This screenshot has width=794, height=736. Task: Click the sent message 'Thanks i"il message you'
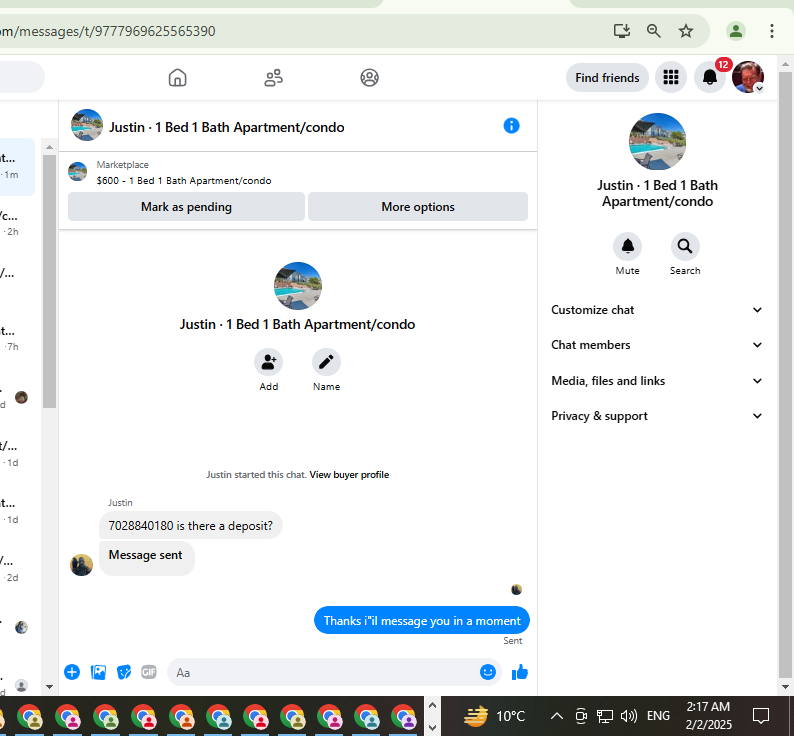tap(422, 621)
